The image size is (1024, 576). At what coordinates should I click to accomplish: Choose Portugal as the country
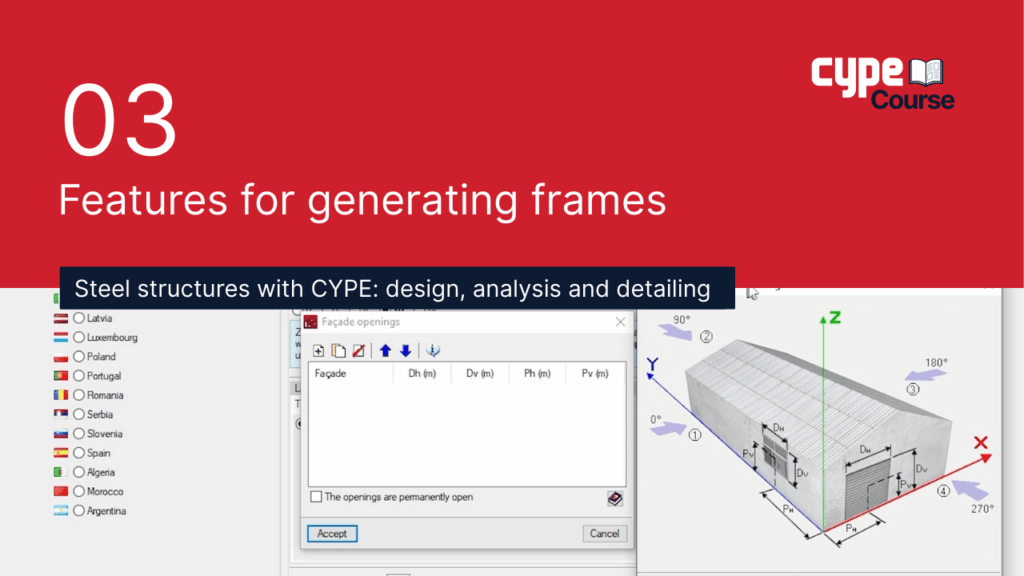click(x=79, y=376)
